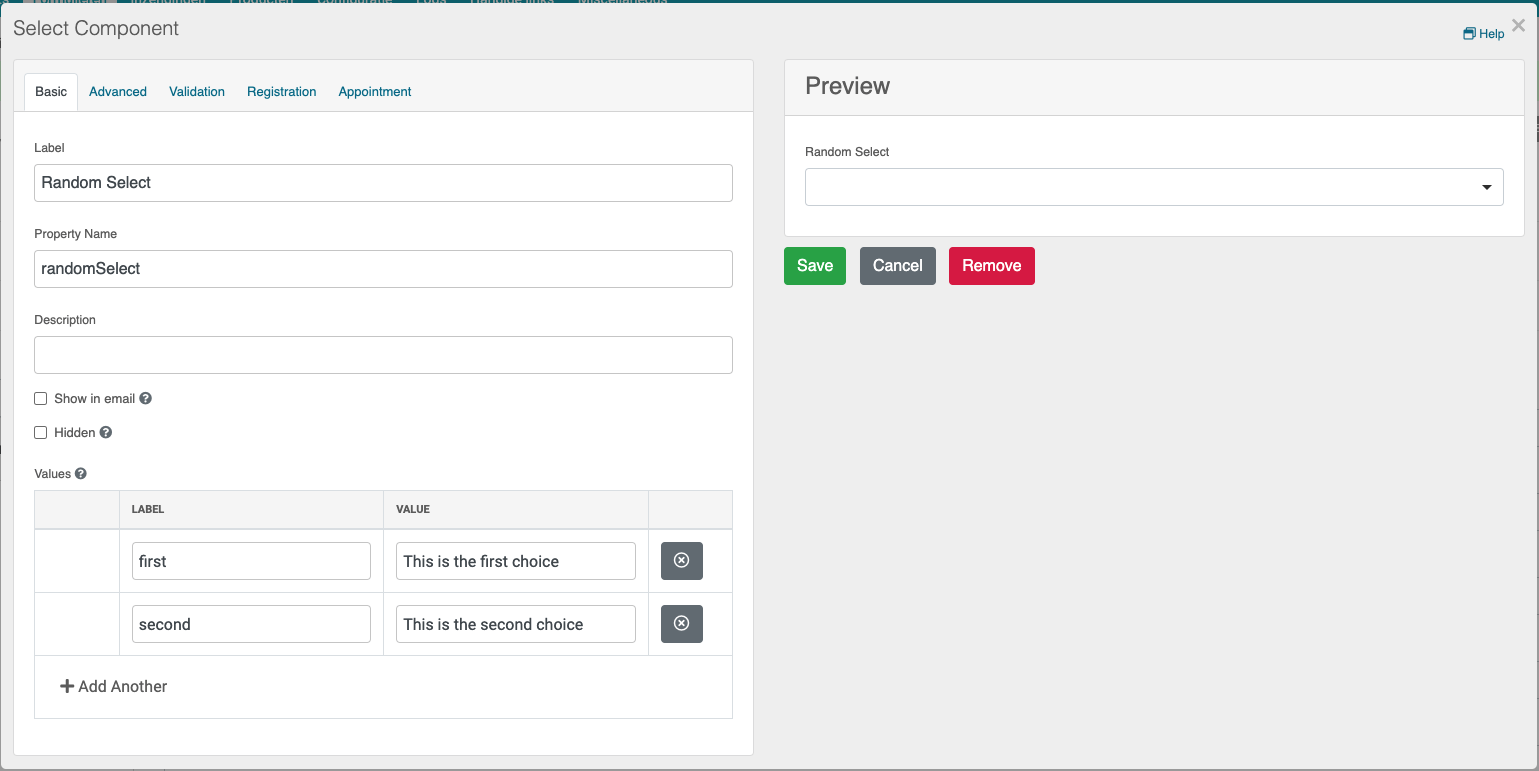
Task: Close the Select Component dialog
Action: [x=1518, y=26]
